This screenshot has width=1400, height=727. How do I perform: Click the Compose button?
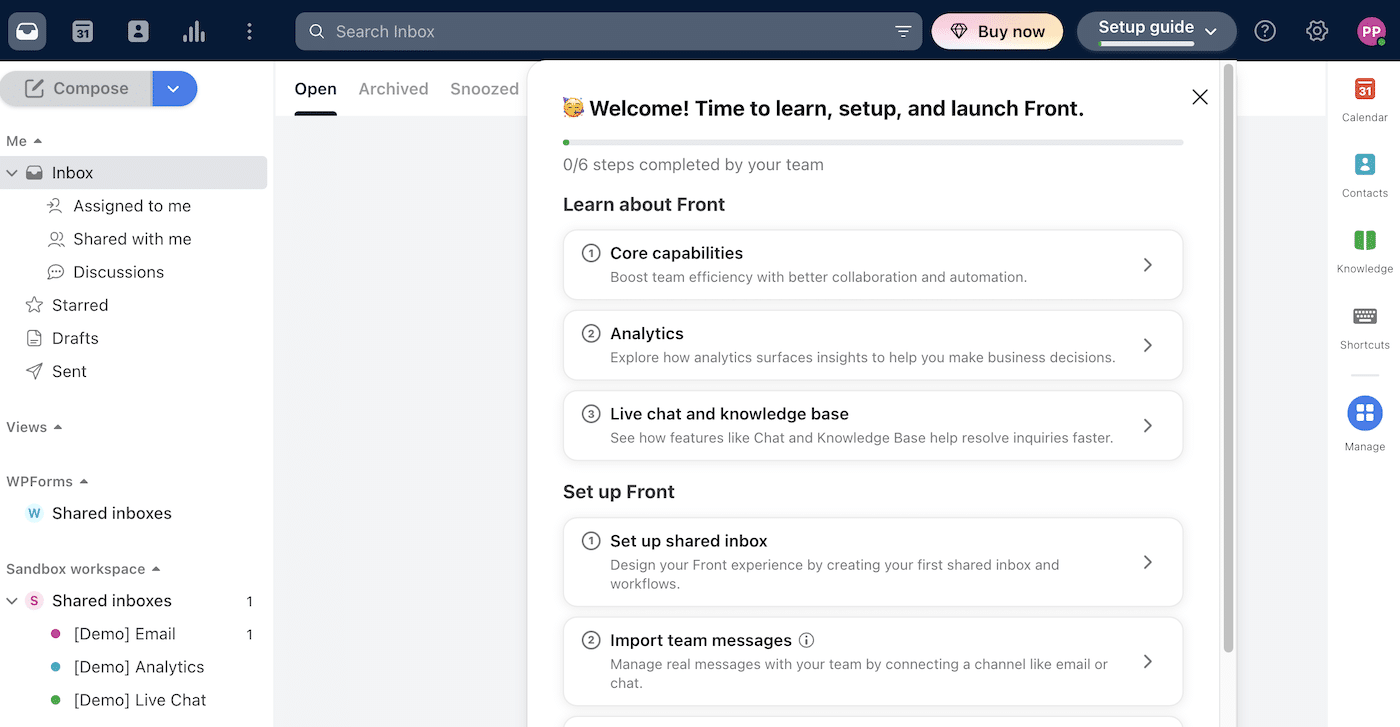coord(77,89)
